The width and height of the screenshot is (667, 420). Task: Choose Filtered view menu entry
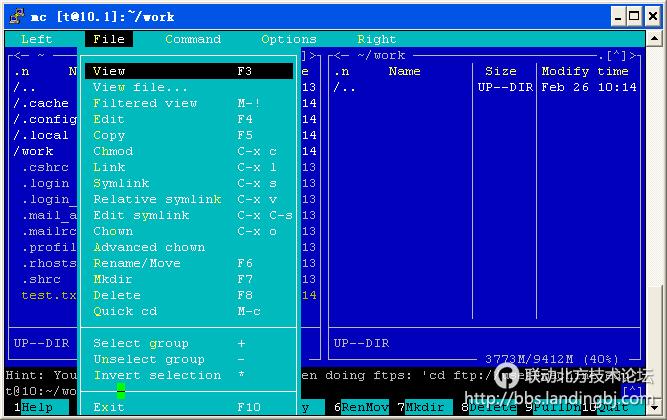pyautogui.click(x=145, y=103)
